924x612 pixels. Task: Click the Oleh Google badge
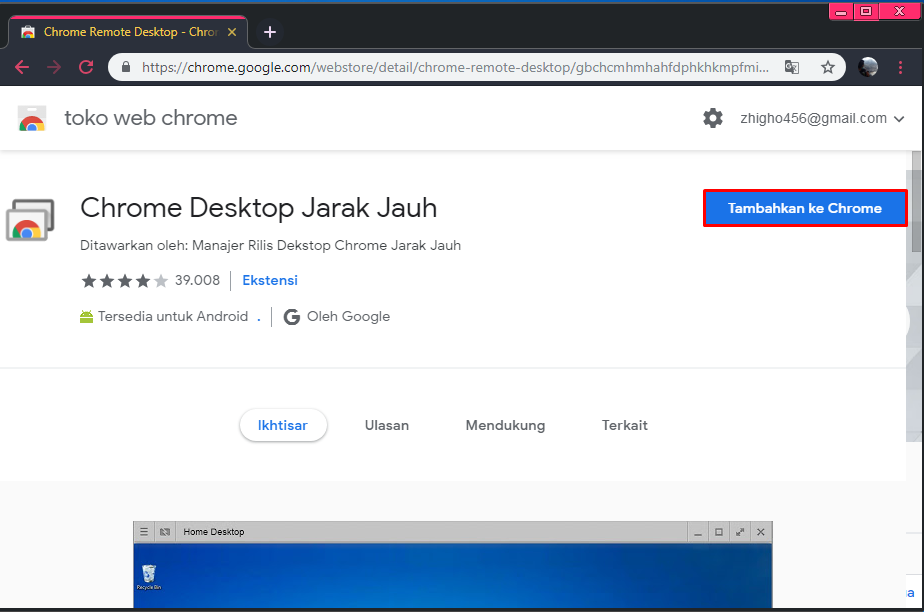click(x=336, y=316)
